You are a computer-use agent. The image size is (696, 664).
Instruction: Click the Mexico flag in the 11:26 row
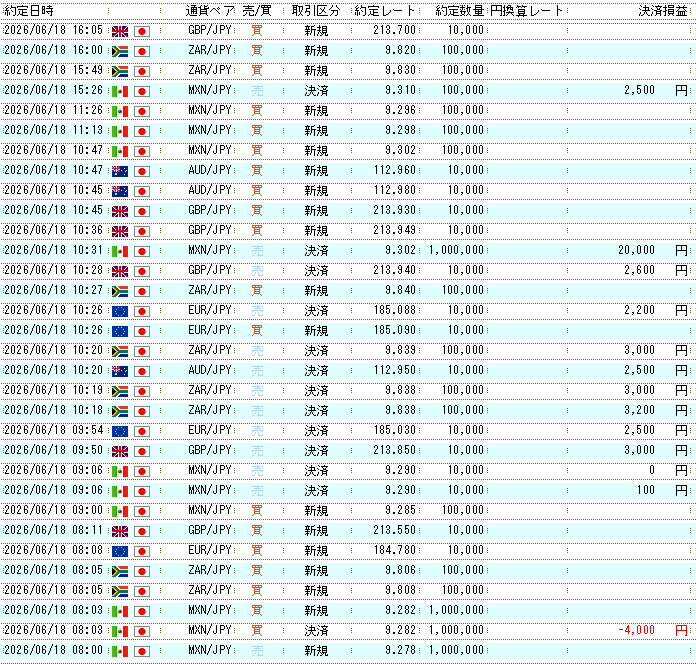(x=120, y=111)
